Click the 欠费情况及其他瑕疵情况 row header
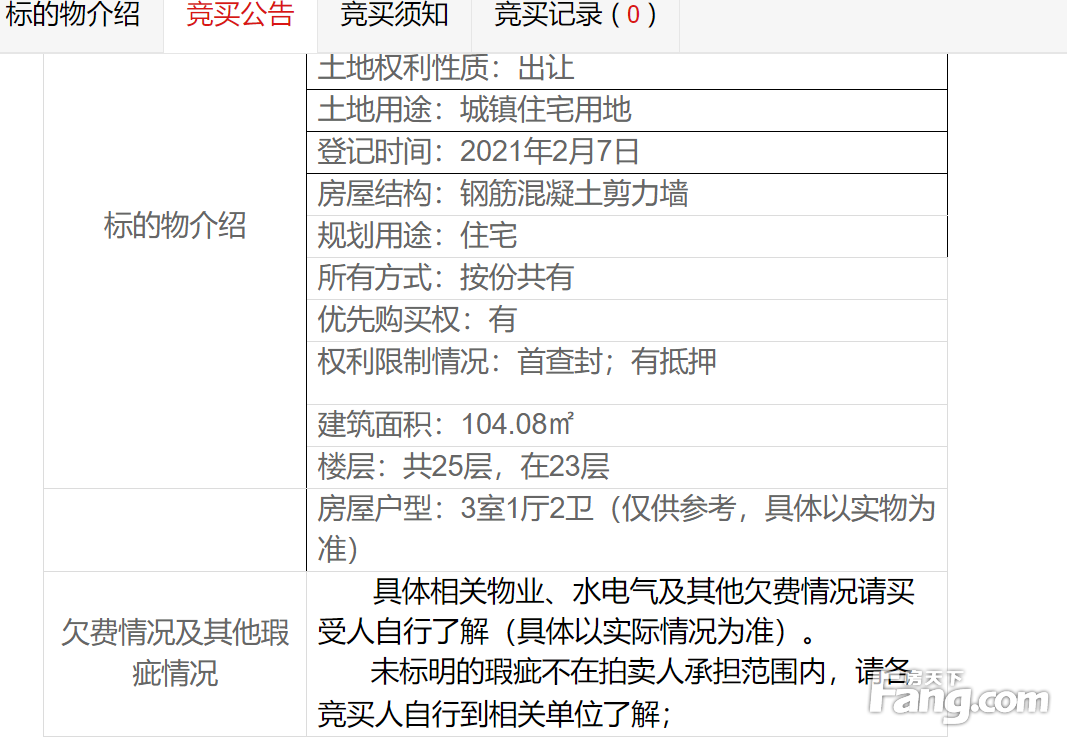The width and height of the screenshot is (1067, 738). click(175, 653)
